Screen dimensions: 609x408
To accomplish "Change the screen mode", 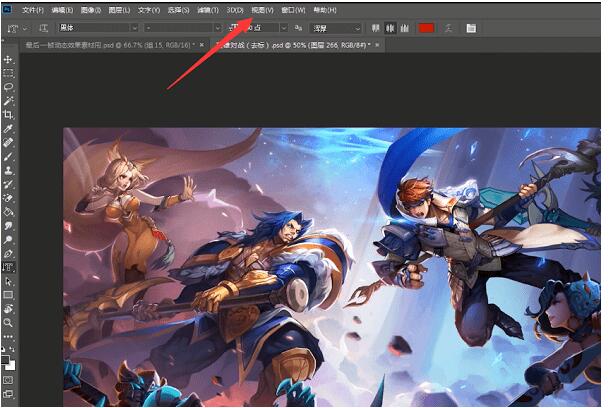I will pyautogui.click(x=8, y=394).
